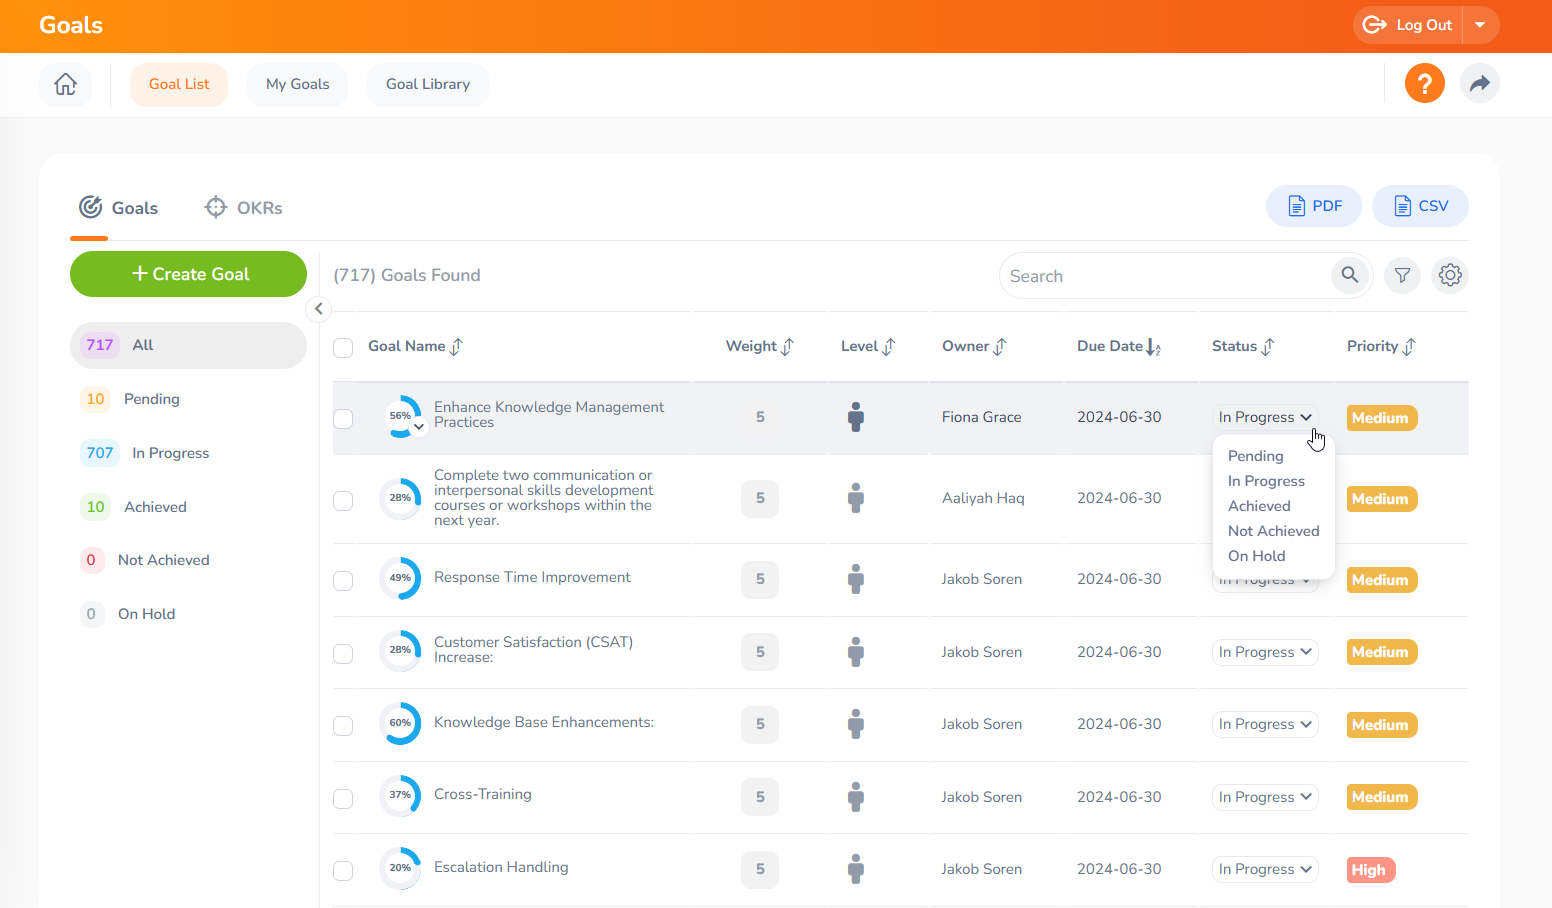Filter sidebar by On Hold goals
This screenshot has width=1552, height=908.
pyautogui.click(x=188, y=614)
